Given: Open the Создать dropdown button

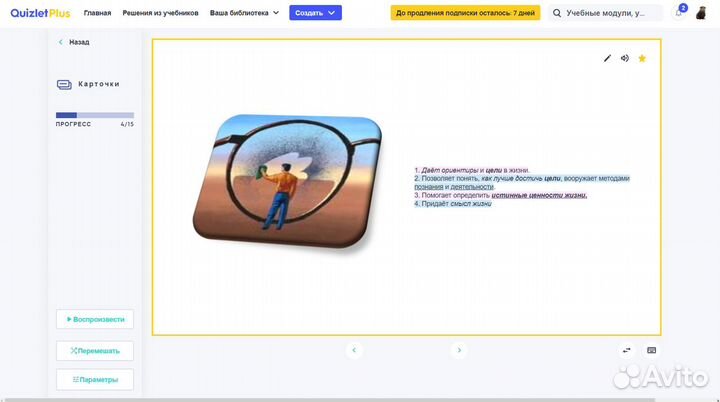Looking at the screenshot, I should 315,13.
